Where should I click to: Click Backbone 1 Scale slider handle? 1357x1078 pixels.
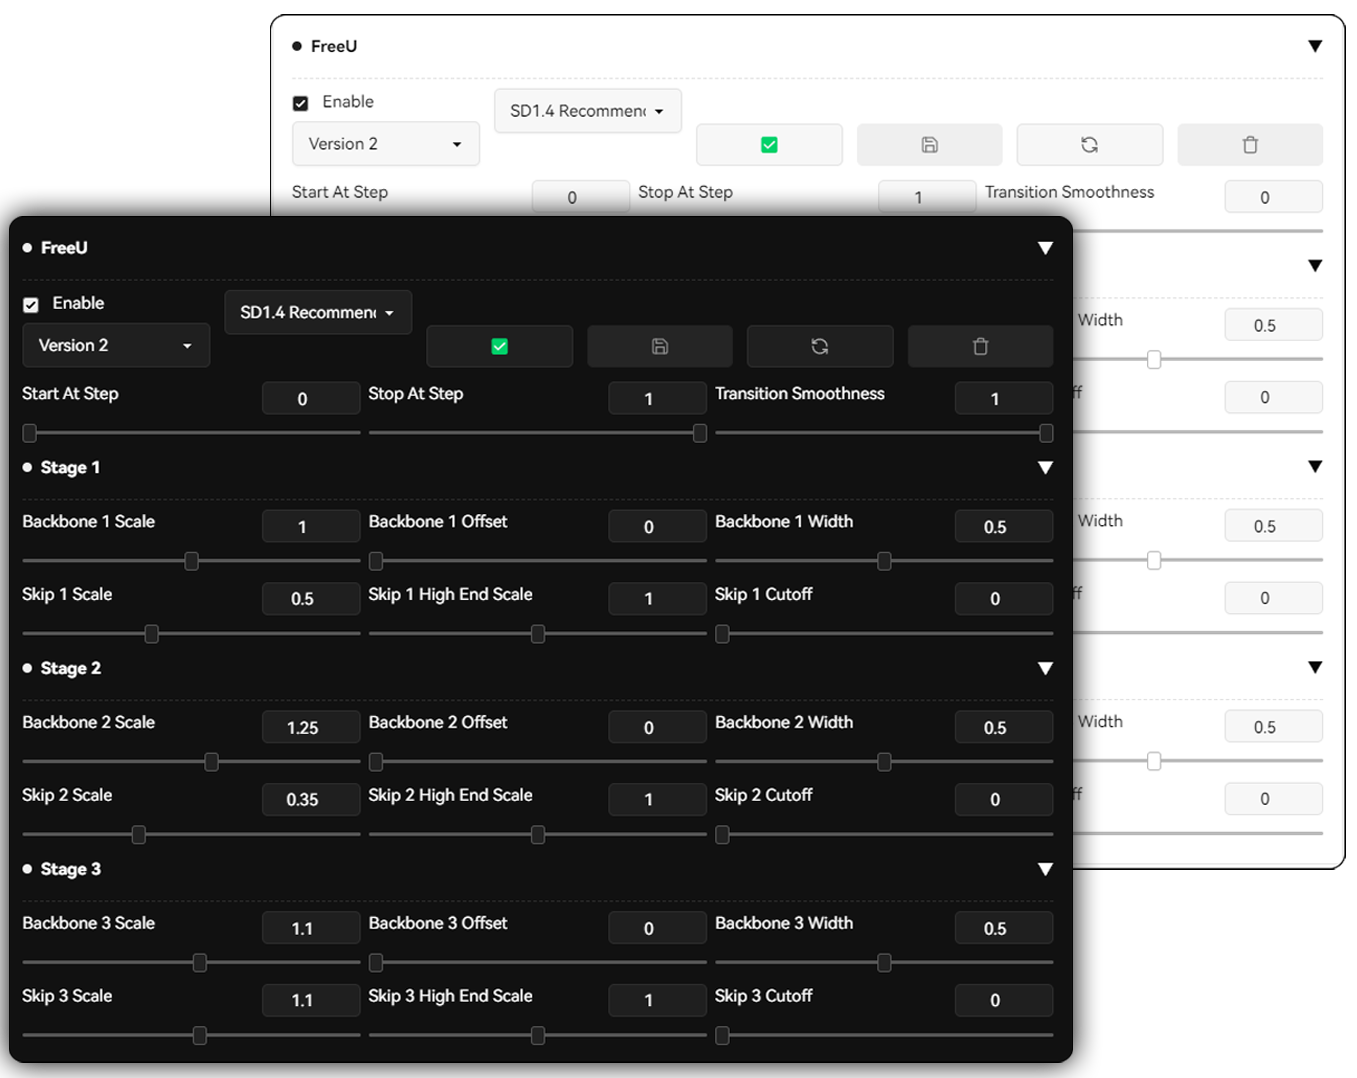coord(191,561)
